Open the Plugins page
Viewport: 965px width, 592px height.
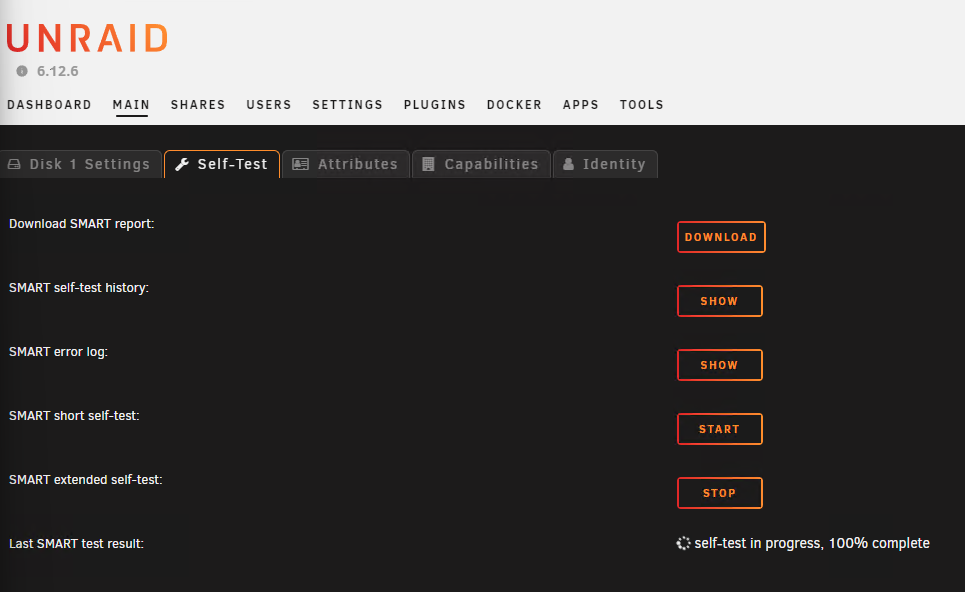coord(435,105)
